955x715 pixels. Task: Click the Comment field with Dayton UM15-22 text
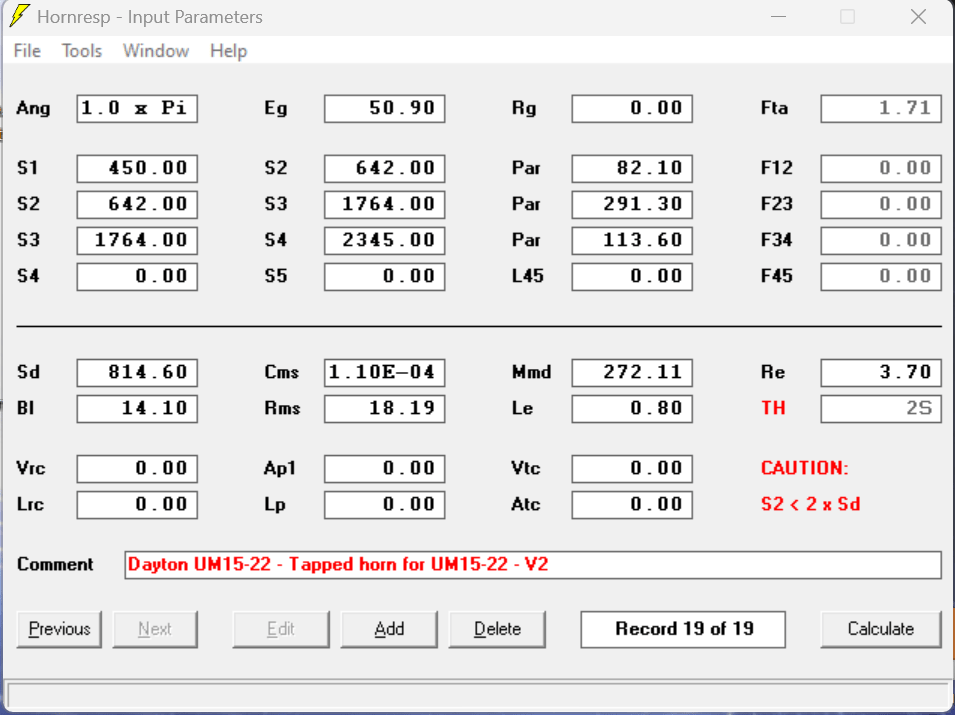(x=533, y=565)
